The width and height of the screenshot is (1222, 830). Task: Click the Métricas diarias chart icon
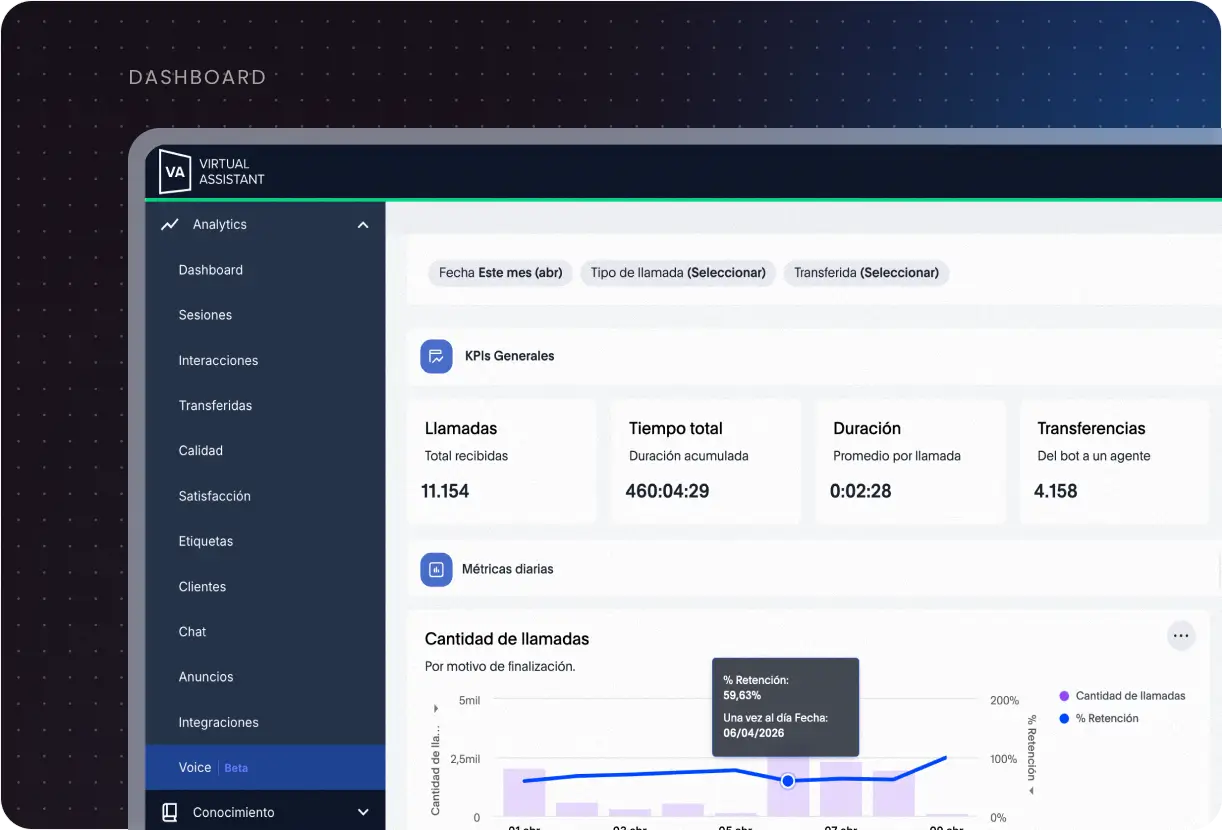[436, 569]
